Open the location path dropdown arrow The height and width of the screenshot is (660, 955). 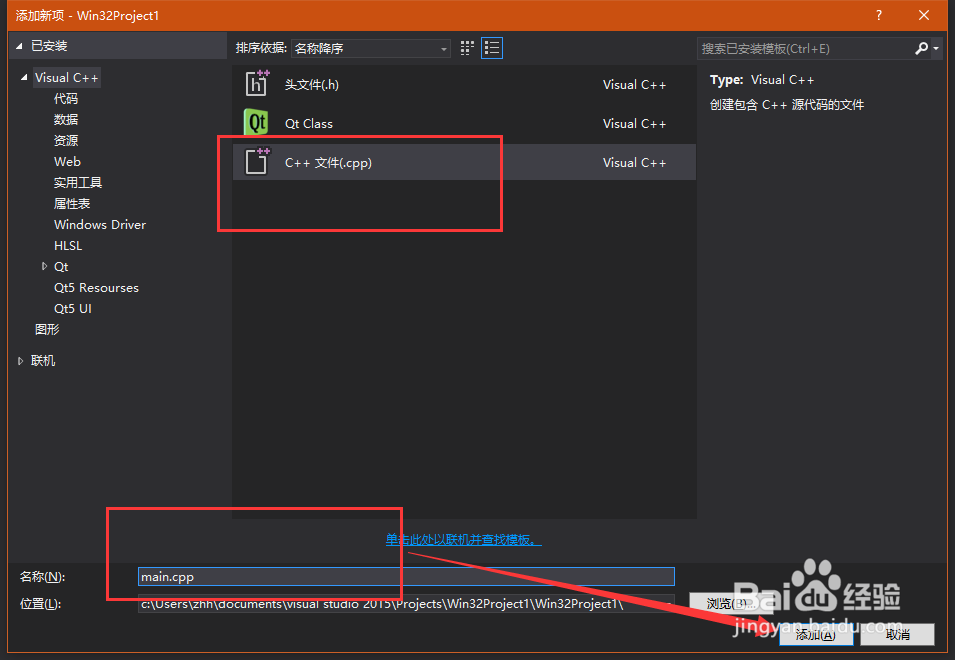668,603
